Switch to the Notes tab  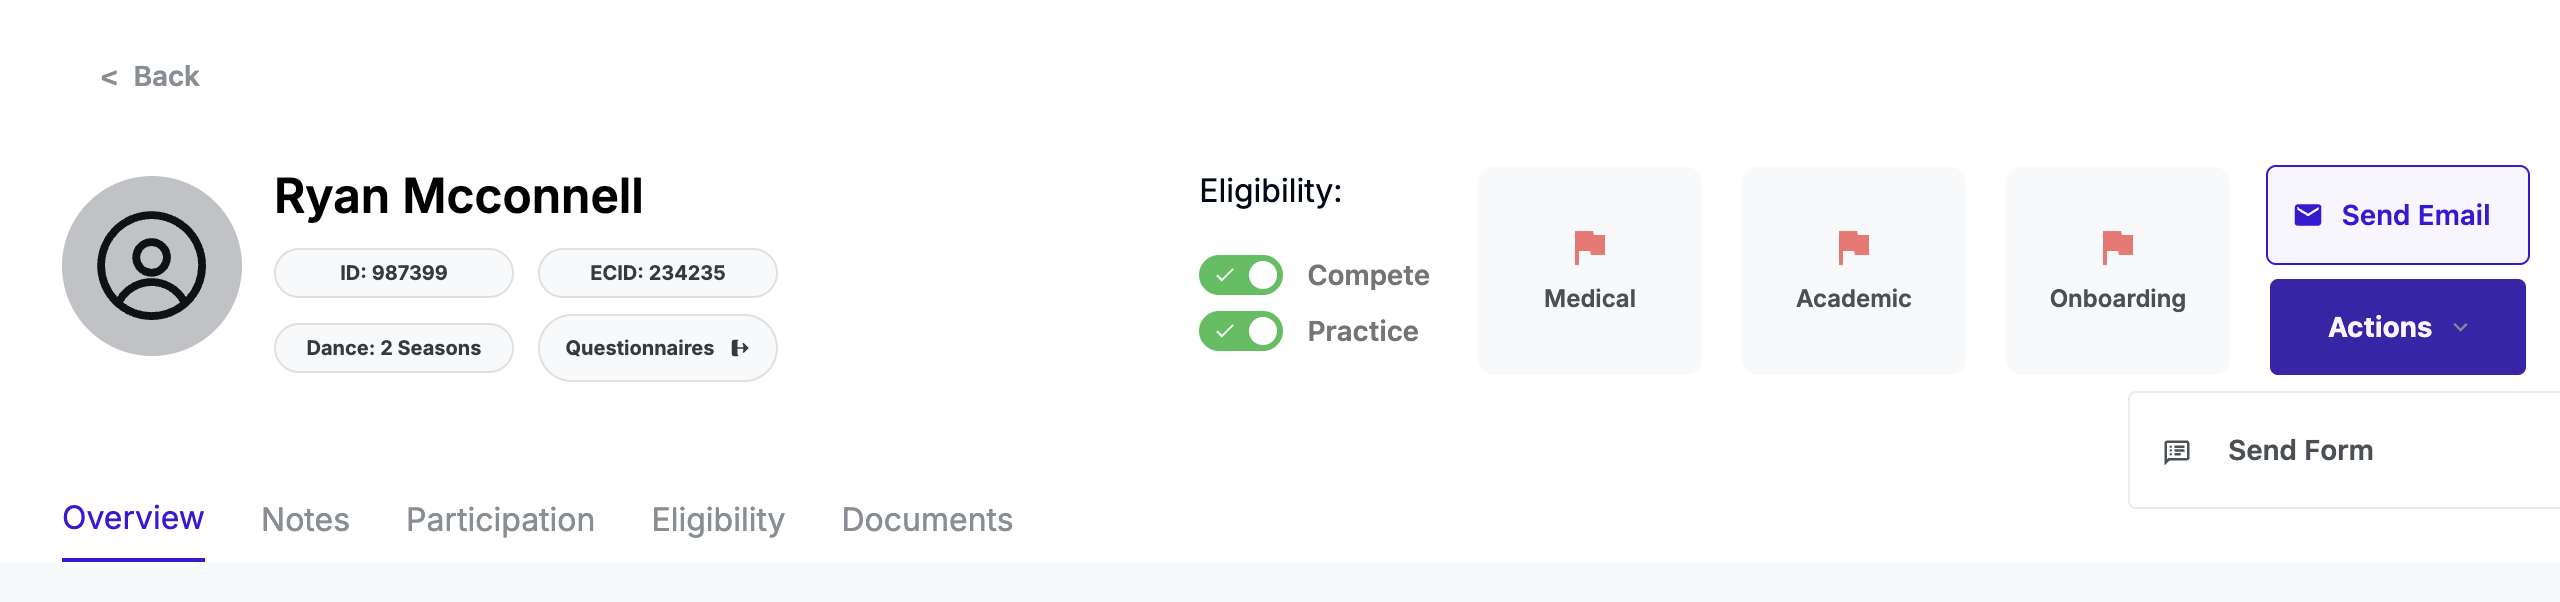click(x=305, y=520)
